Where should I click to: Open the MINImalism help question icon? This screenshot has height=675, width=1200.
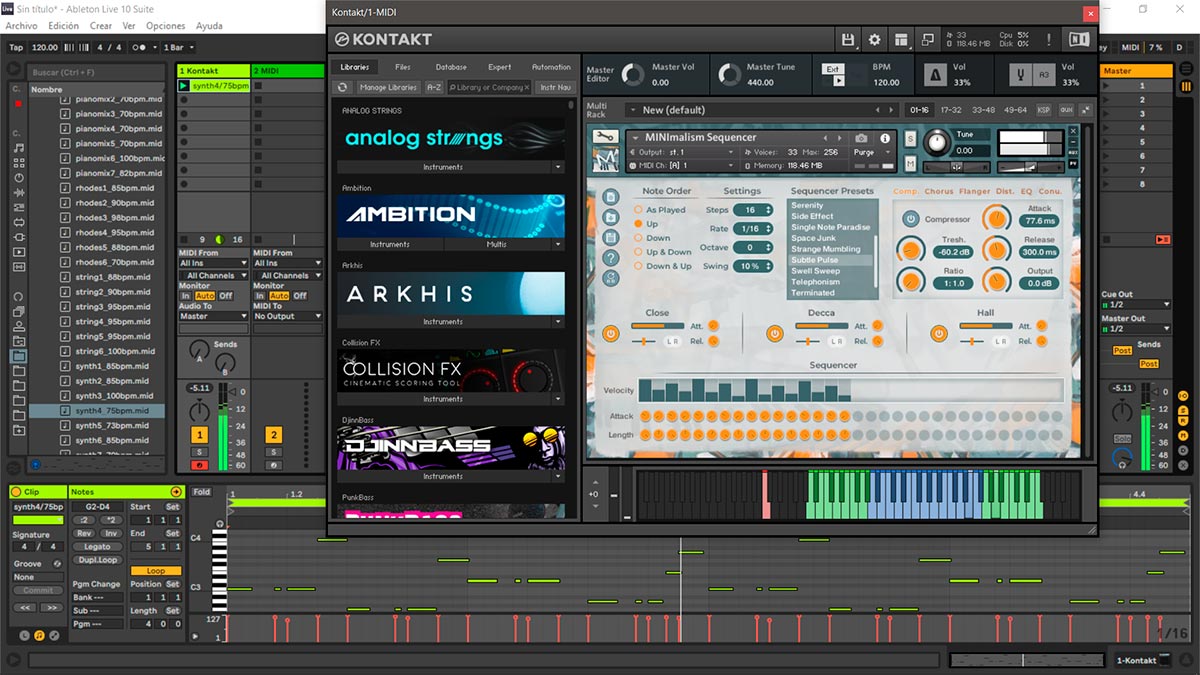point(610,257)
